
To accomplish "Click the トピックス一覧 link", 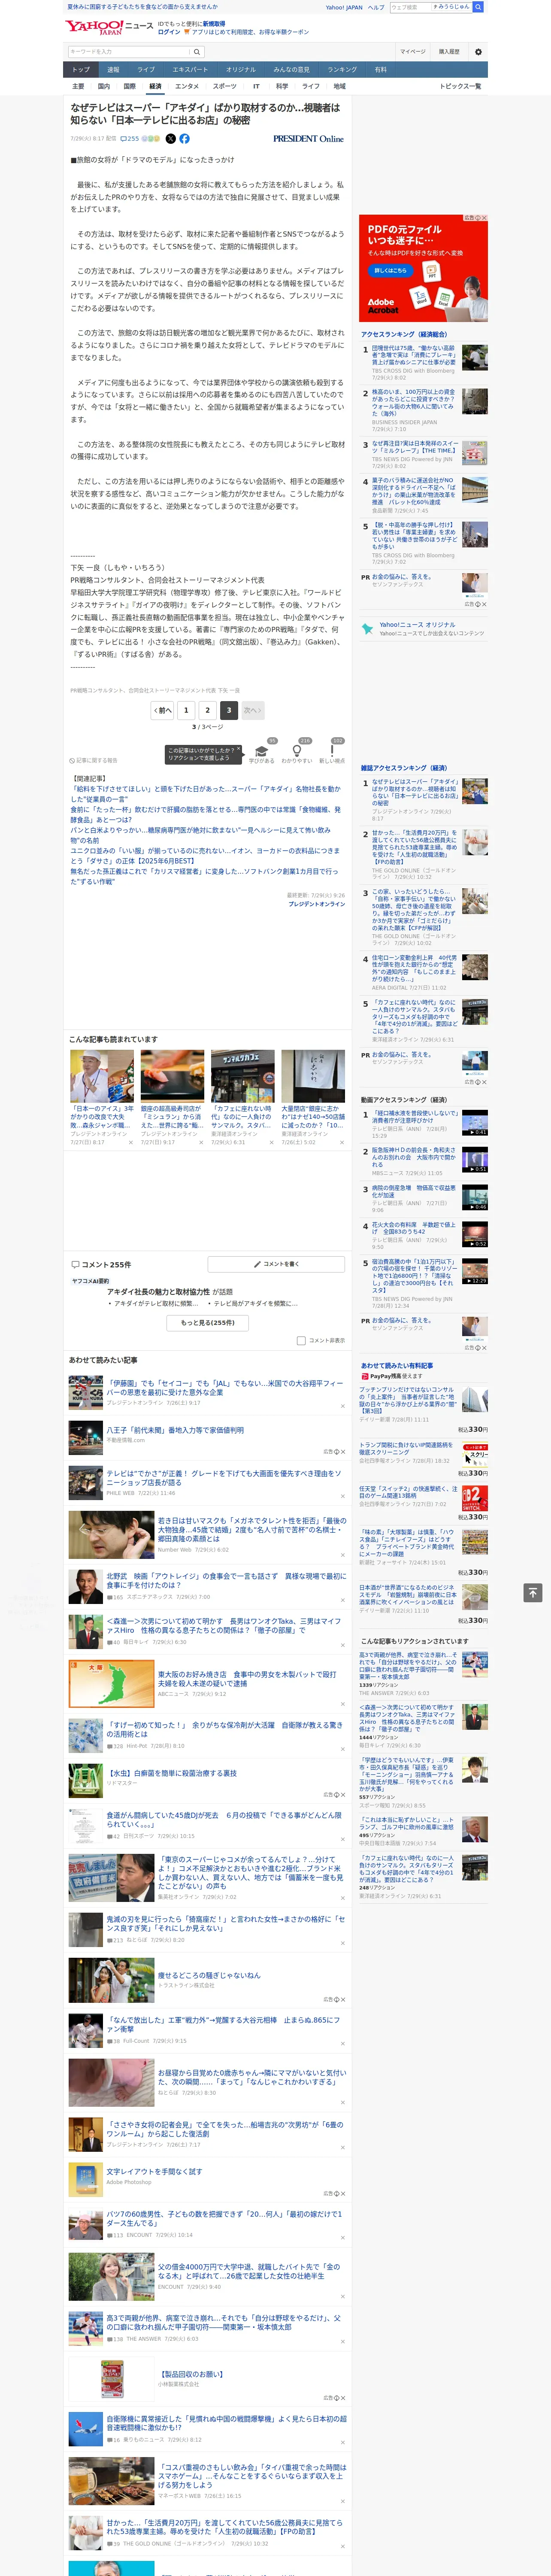I will (460, 86).
